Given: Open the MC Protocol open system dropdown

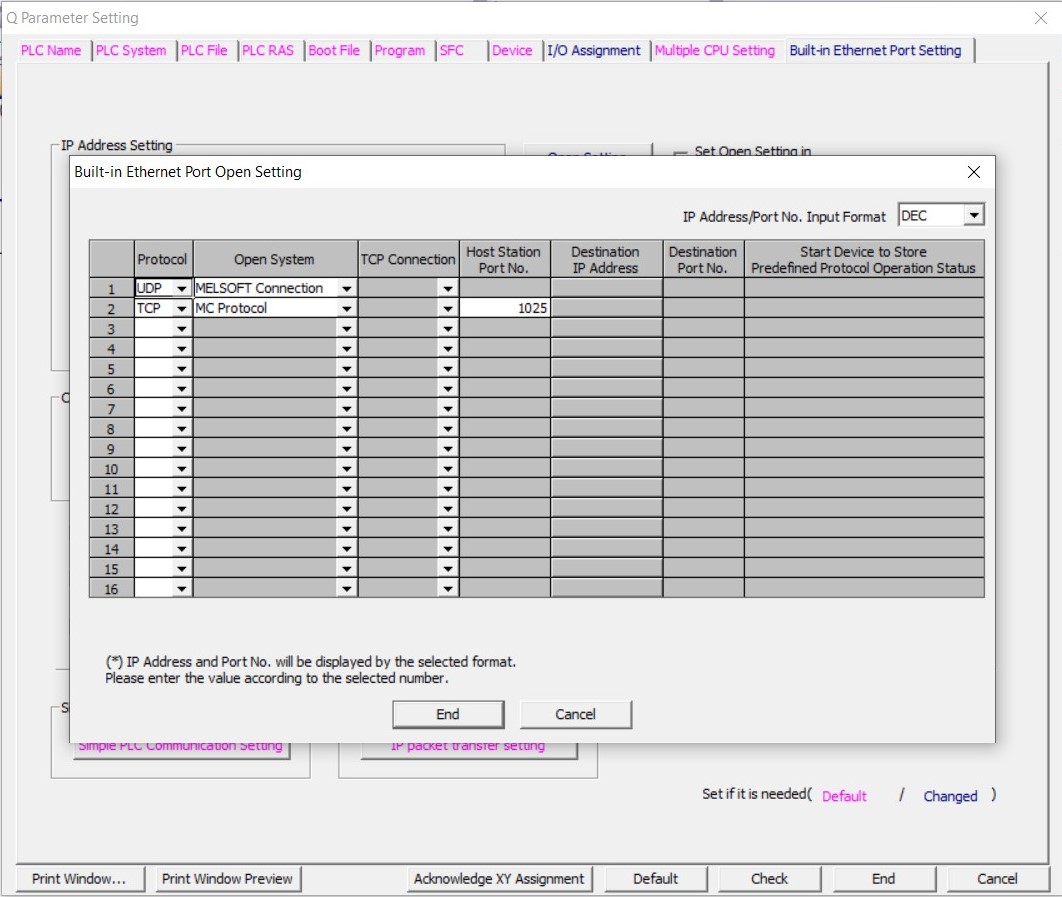Looking at the screenshot, I should [346, 309].
